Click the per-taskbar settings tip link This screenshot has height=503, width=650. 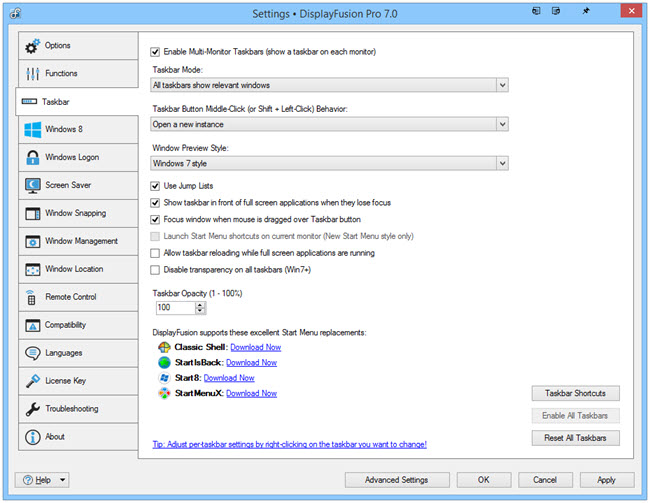[x=289, y=445]
